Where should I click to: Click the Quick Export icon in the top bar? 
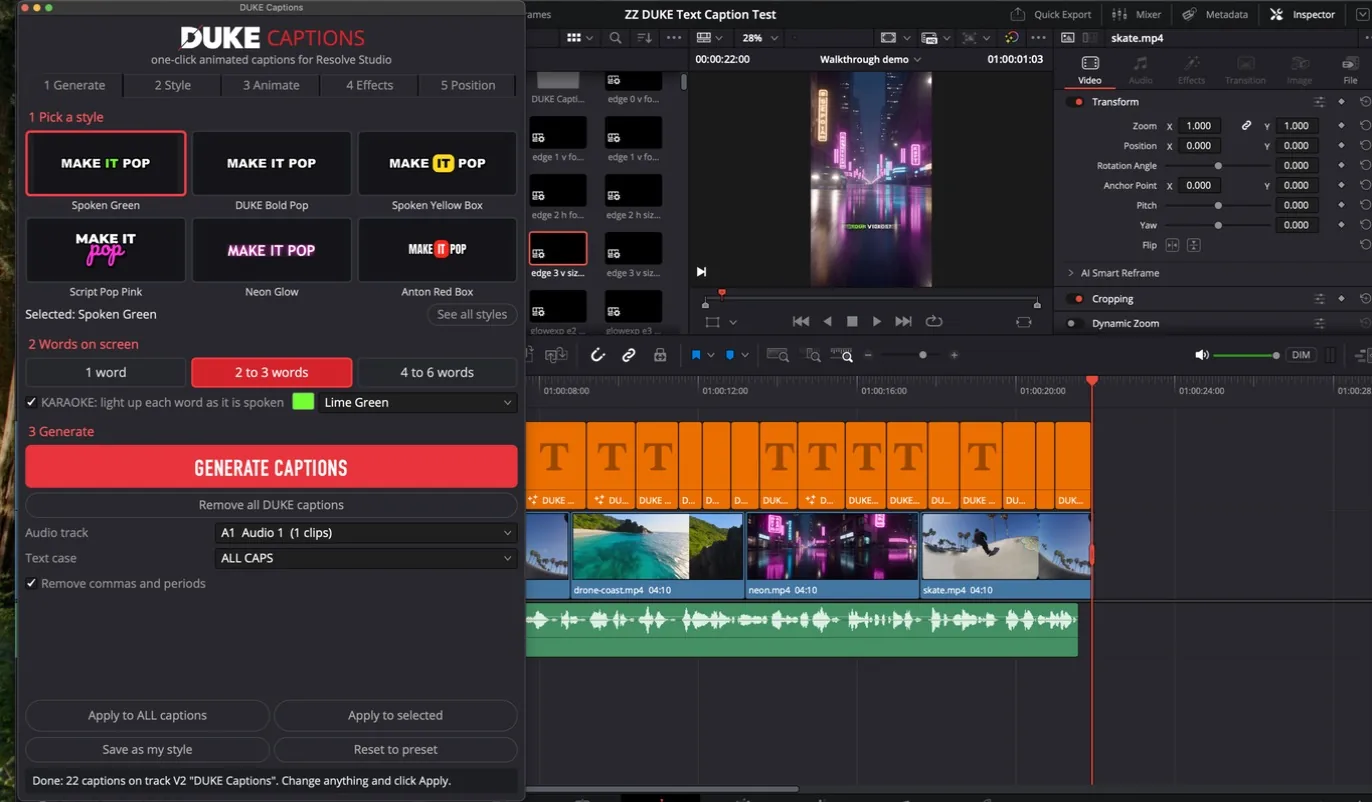point(1018,14)
